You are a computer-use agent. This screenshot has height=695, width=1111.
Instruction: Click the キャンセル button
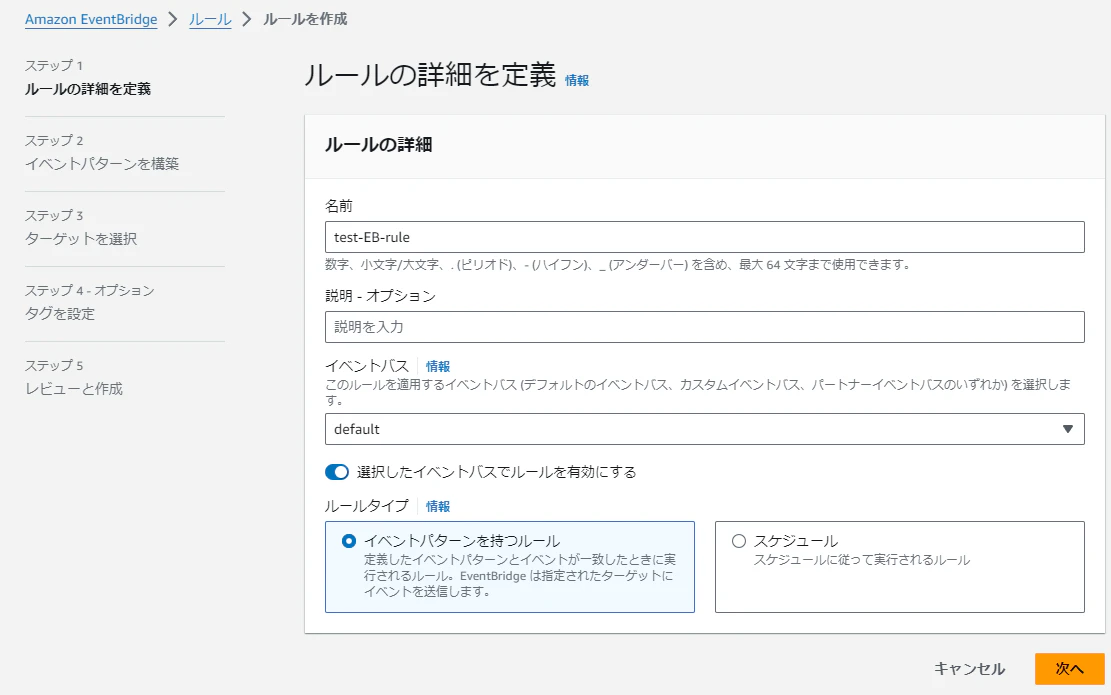tap(969, 669)
